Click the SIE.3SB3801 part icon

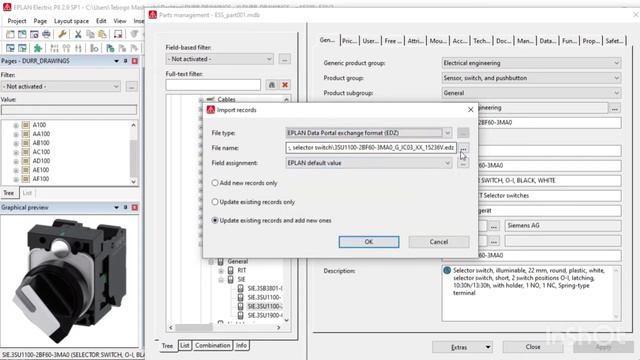click(x=240, y=288)
